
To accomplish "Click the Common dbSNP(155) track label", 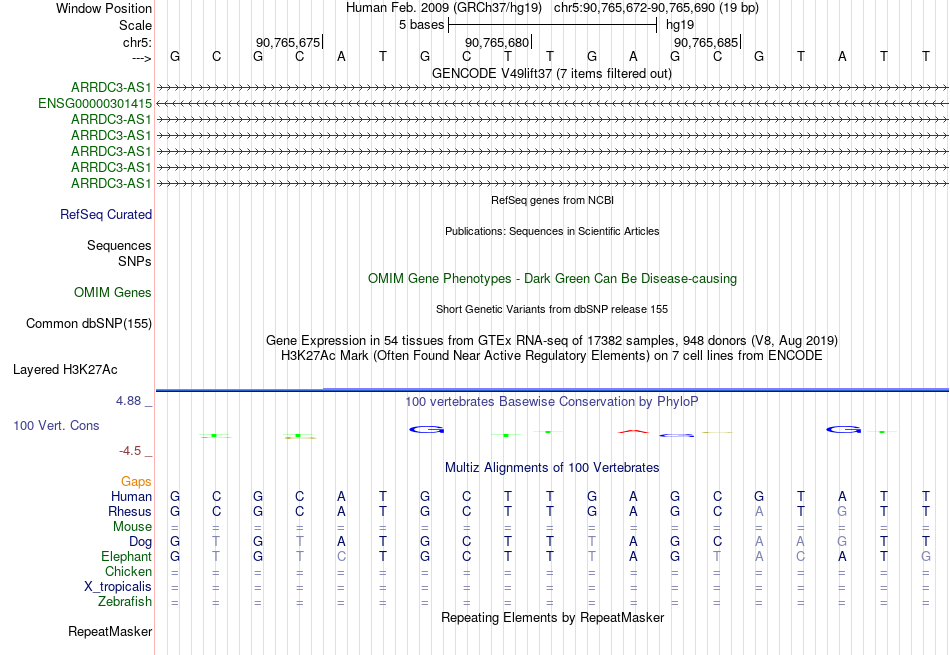I will click(89, 324).
